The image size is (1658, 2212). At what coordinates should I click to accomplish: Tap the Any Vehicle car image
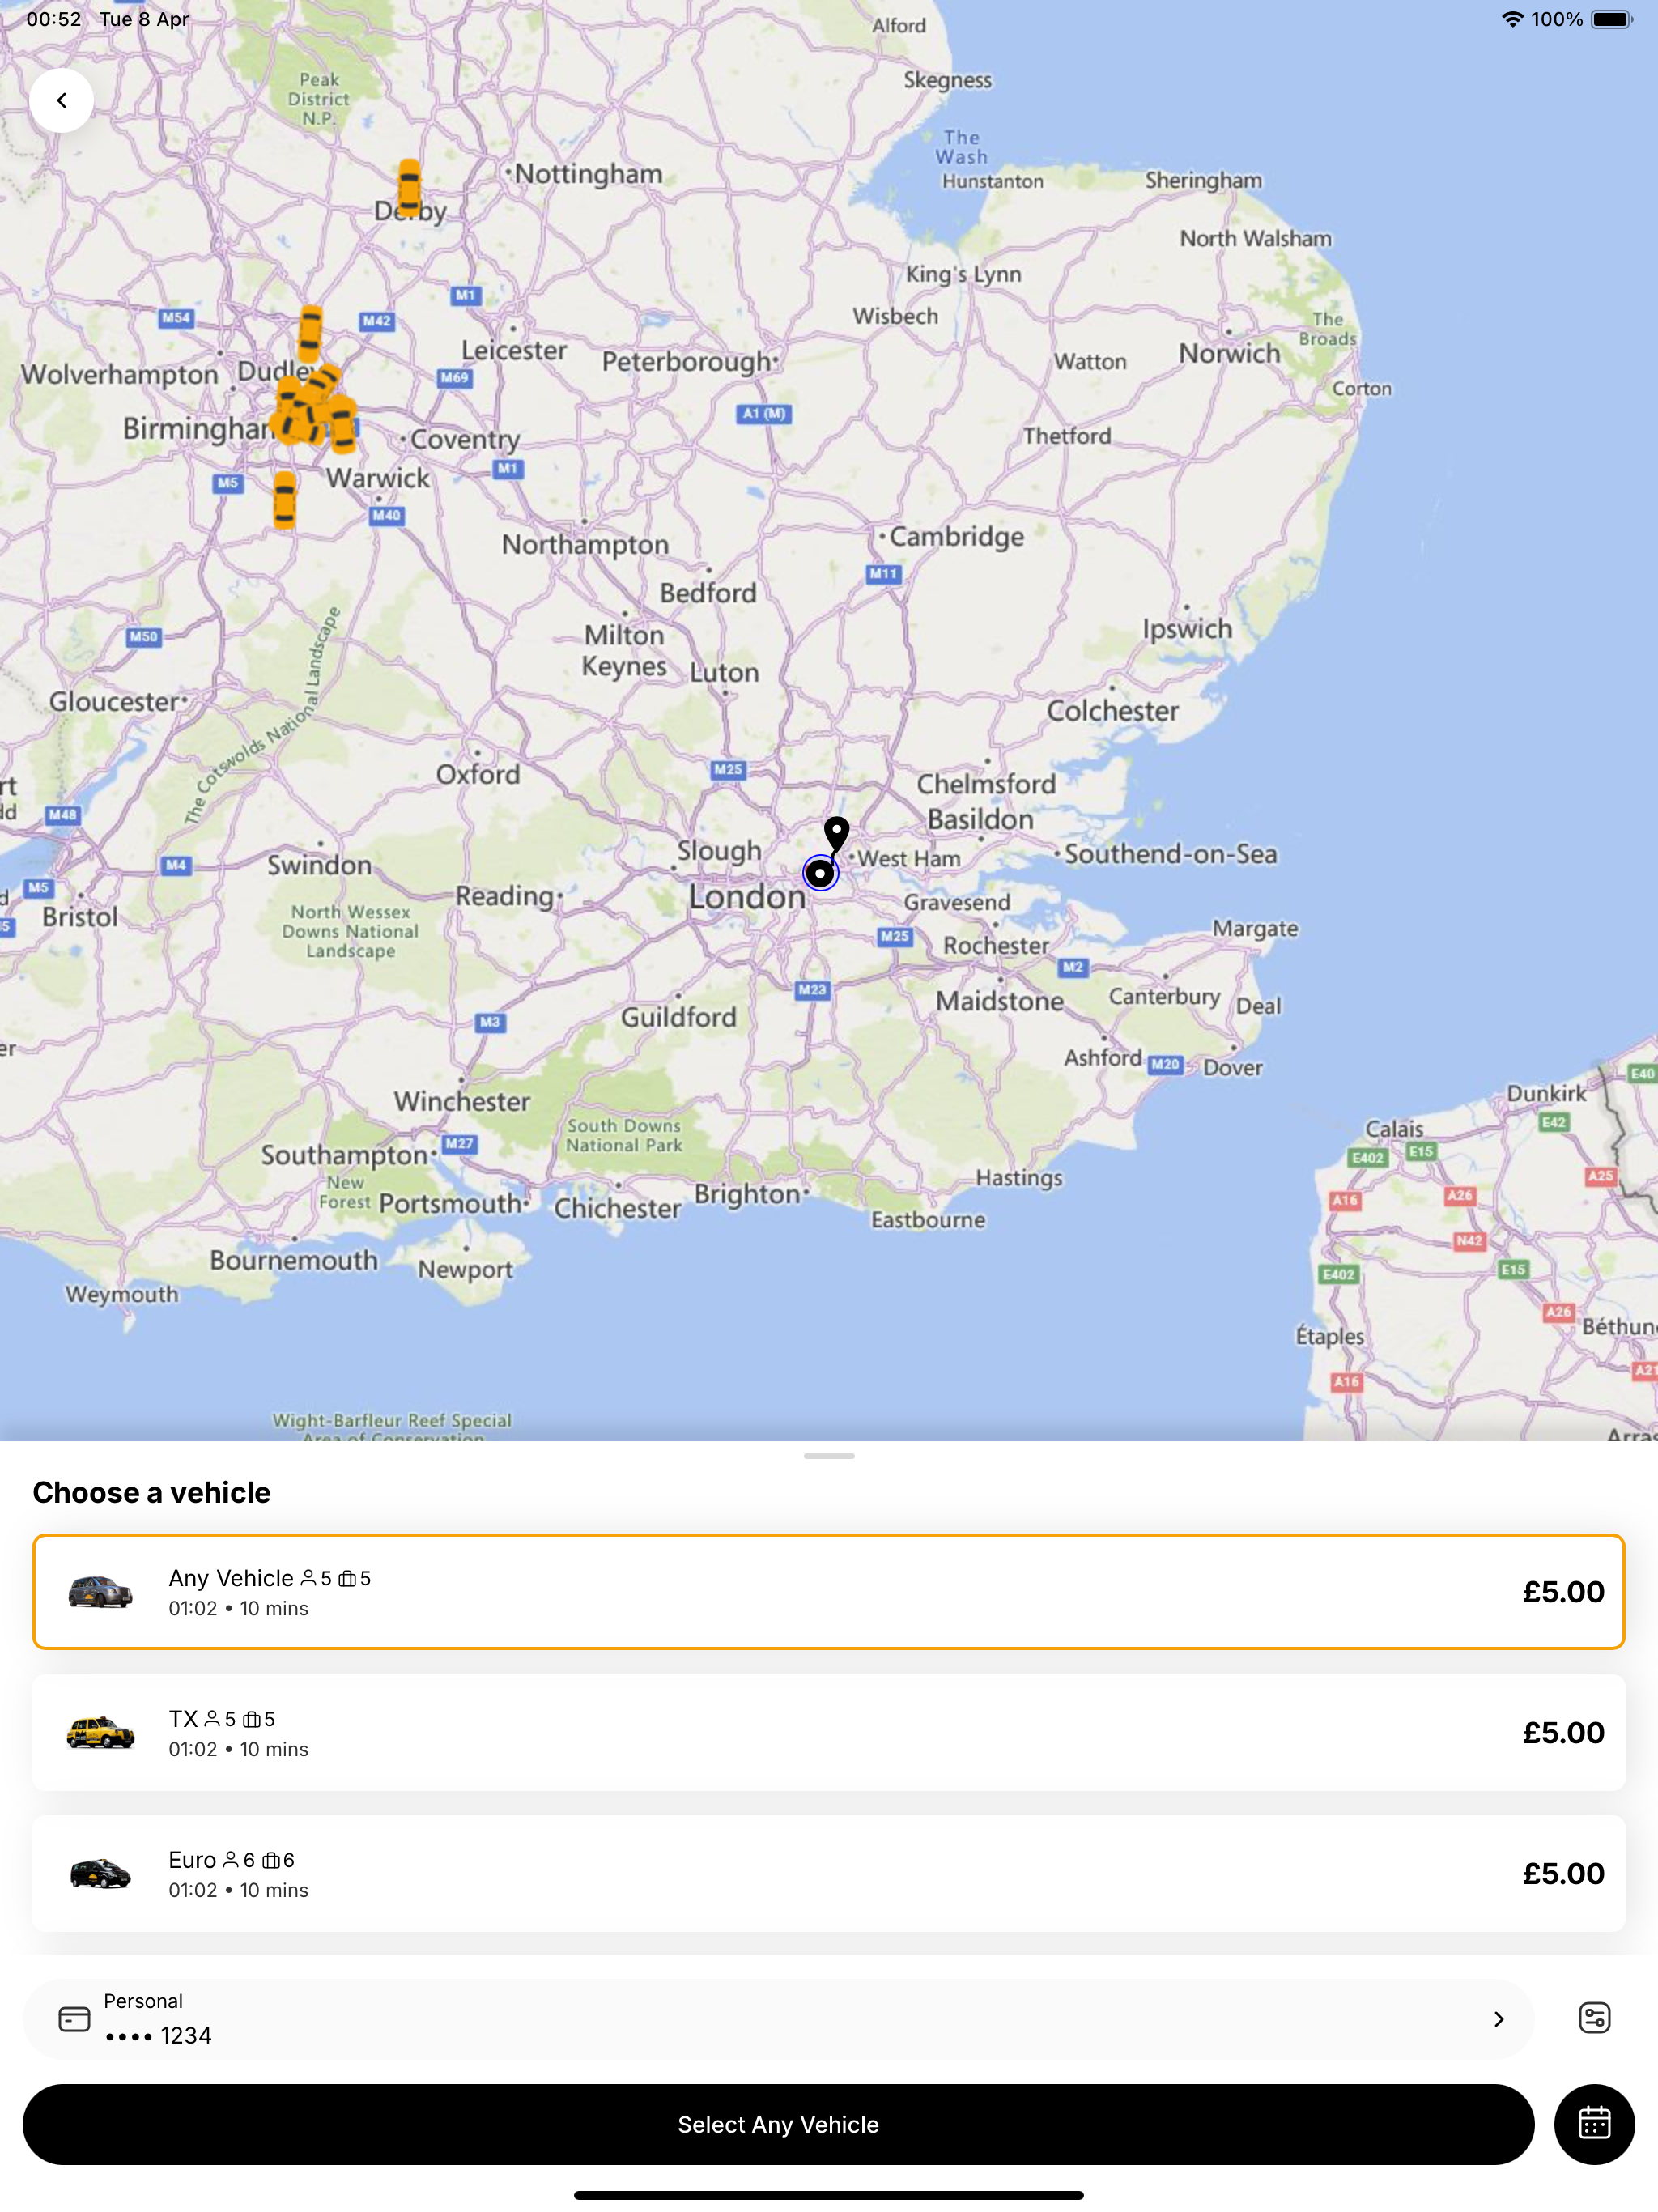pyautogui.click(x=100, y=1591)
